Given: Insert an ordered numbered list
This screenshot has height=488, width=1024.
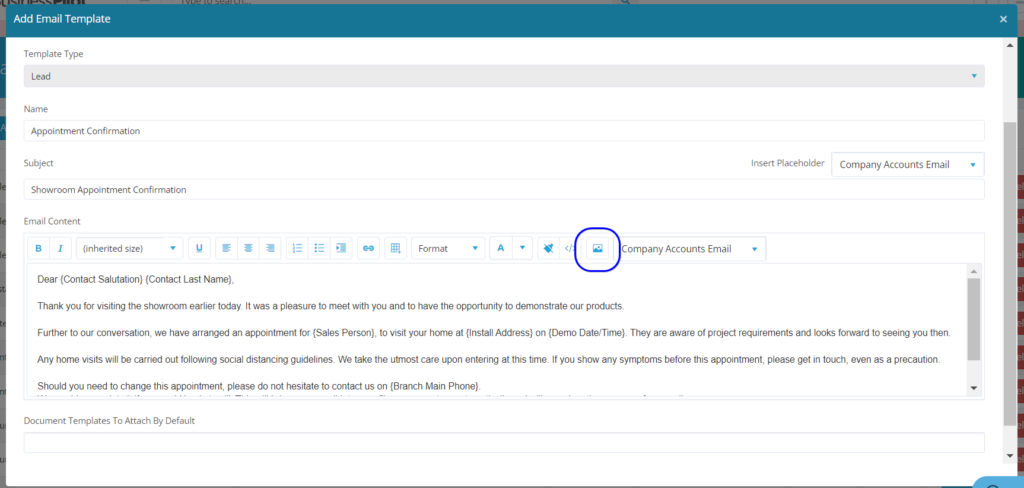Looking at the screenshot, I should click(x=297, y=248).
